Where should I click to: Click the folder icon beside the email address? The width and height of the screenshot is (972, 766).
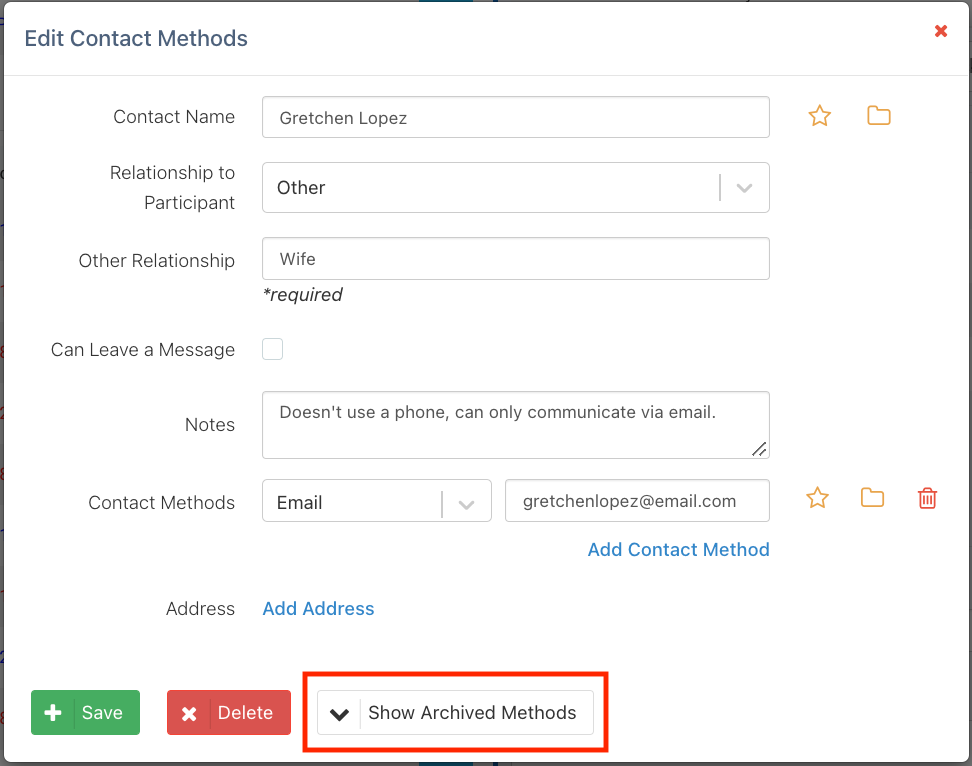pos(872,498)
